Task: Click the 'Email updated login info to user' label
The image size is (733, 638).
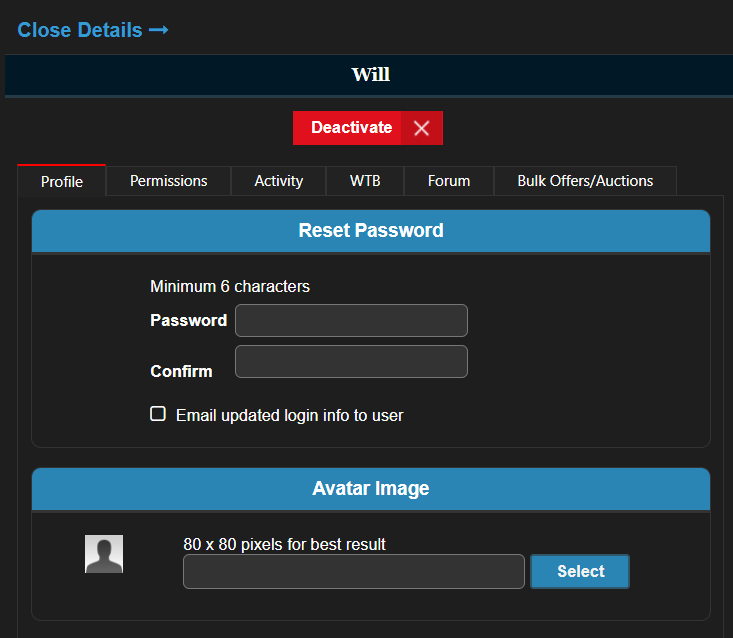Action: pos(289,415)
